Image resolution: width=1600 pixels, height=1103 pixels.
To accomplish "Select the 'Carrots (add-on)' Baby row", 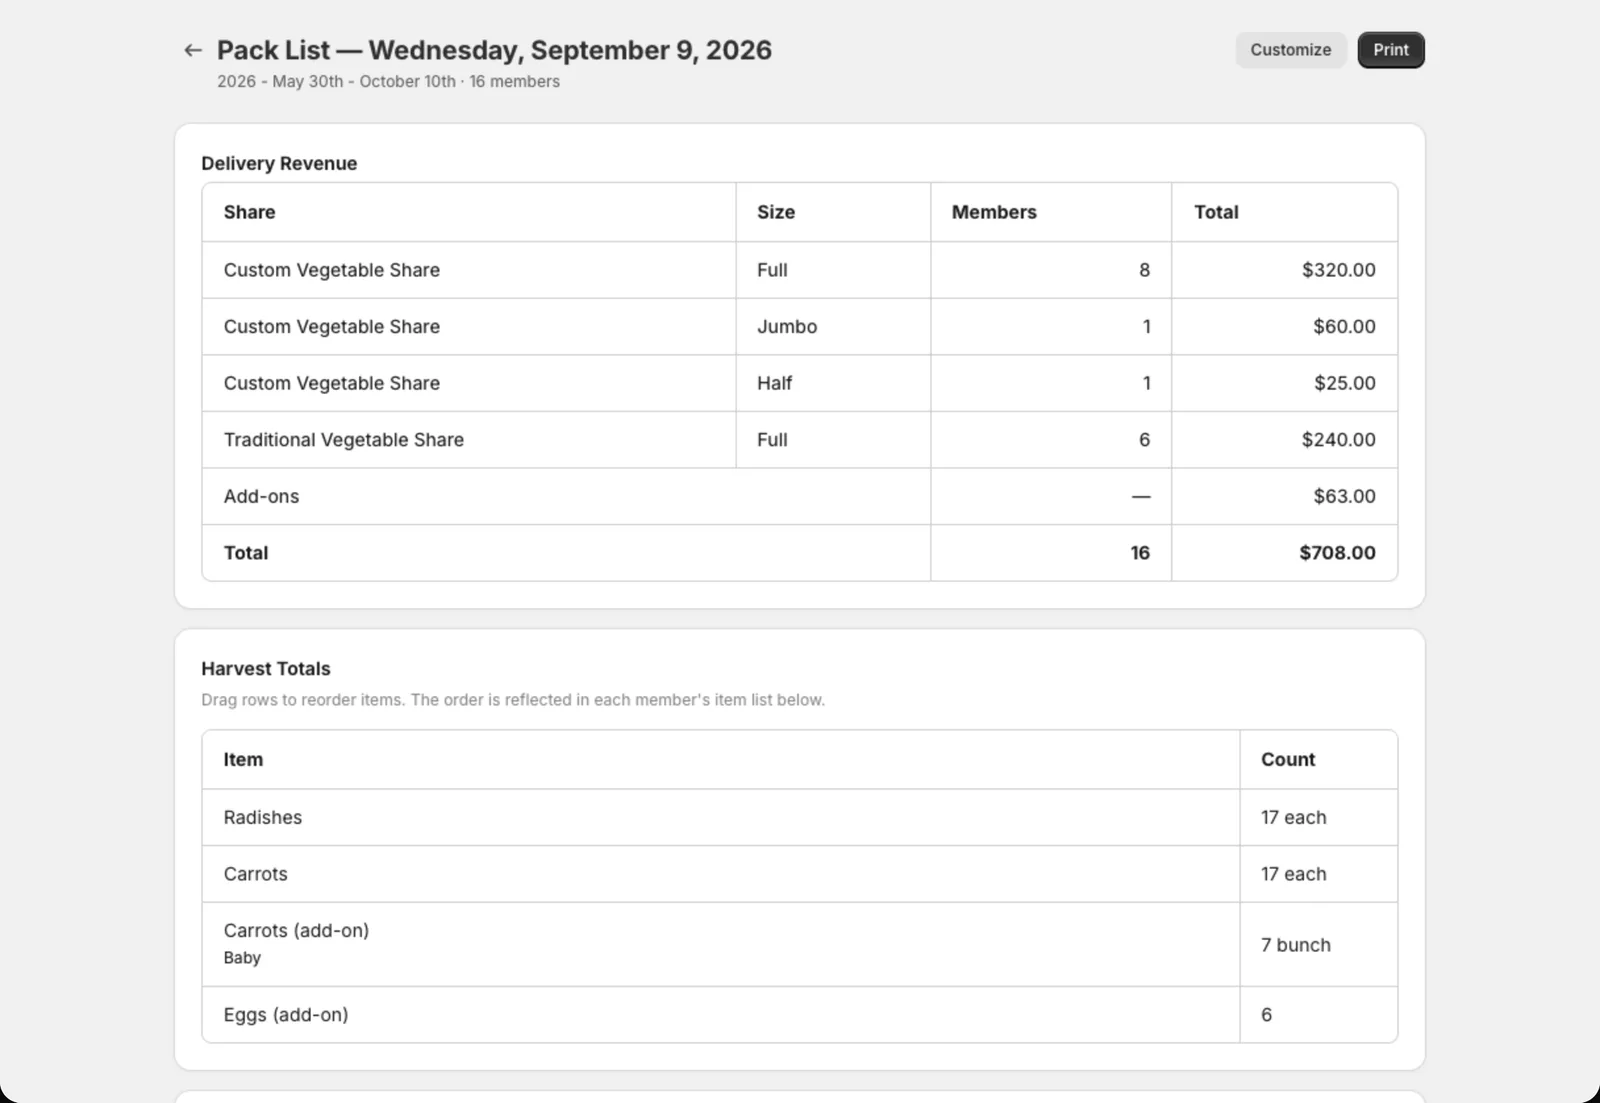I will tap(799, 944).
